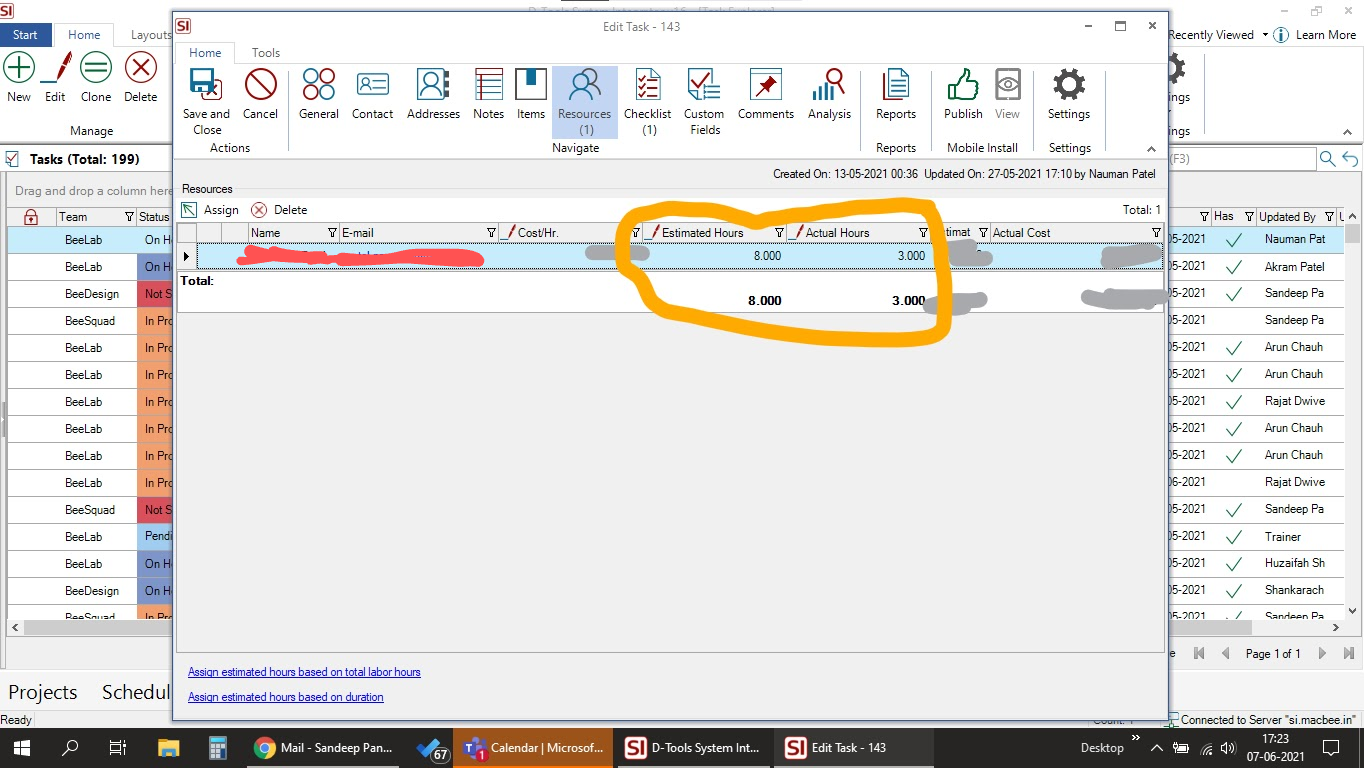Open the Estimated Hours column filter

779,232
